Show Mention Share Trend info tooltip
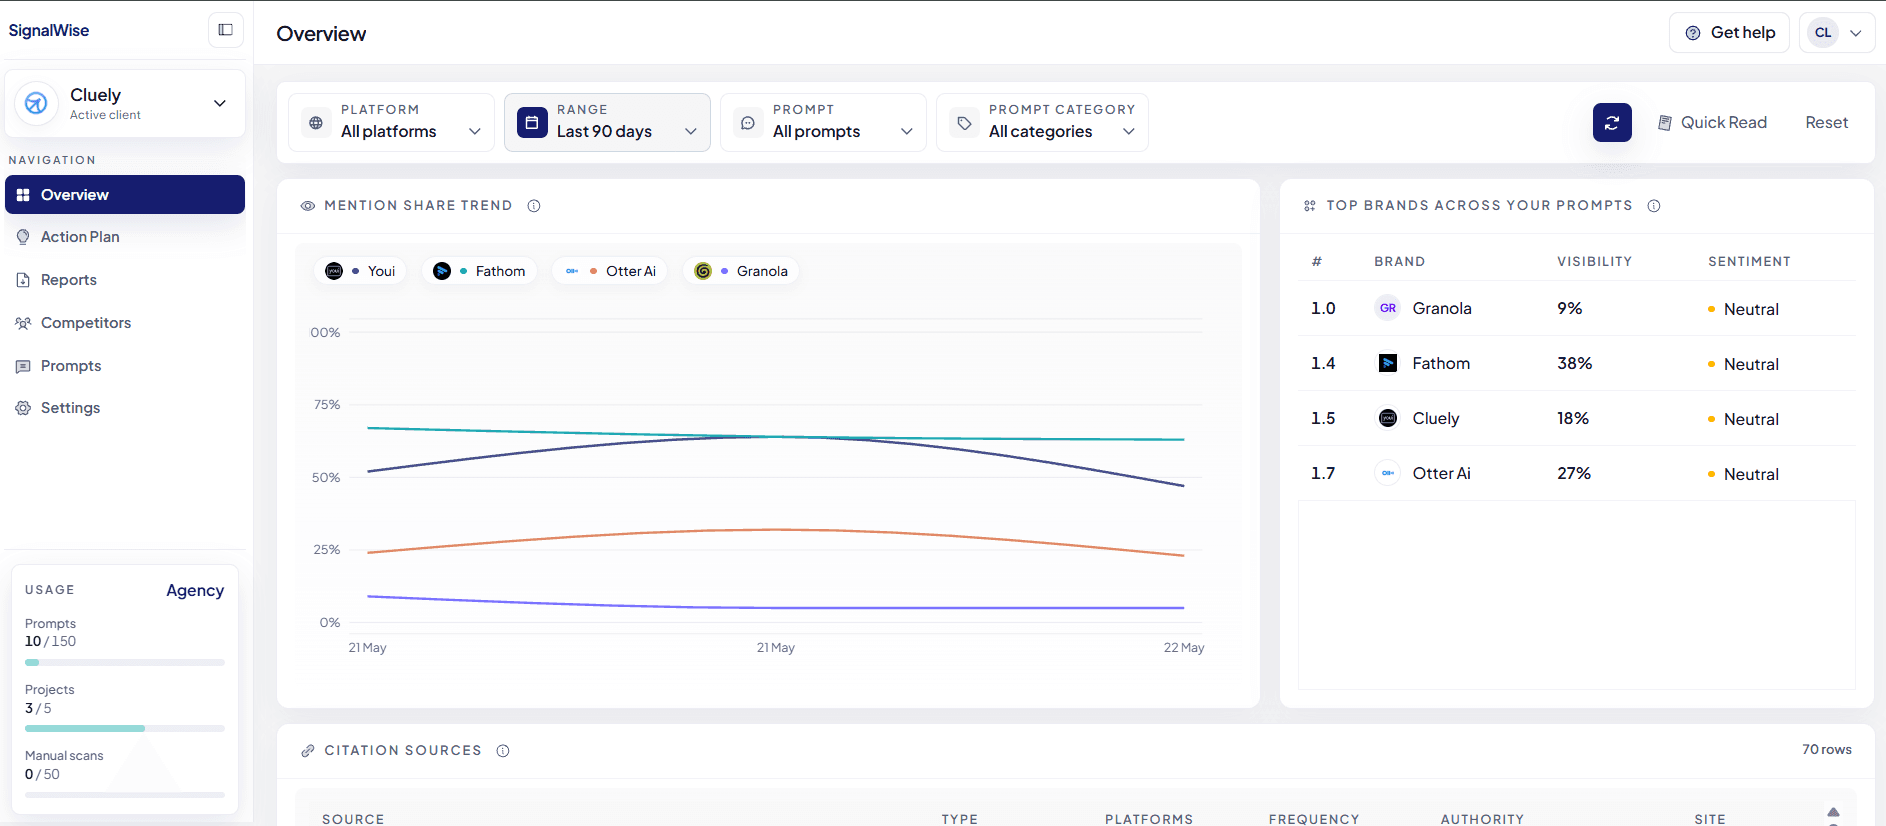 pos(534,206)
